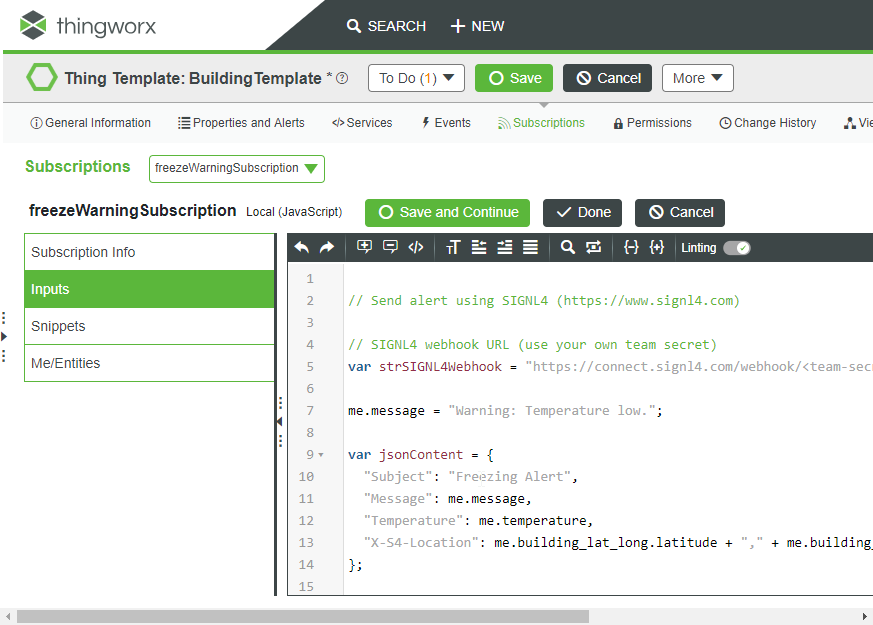Viewport: 873px width, 625px height.
Task: Click the collapse all braces icon
Action: pyautogui.click(x=631, y=247)
